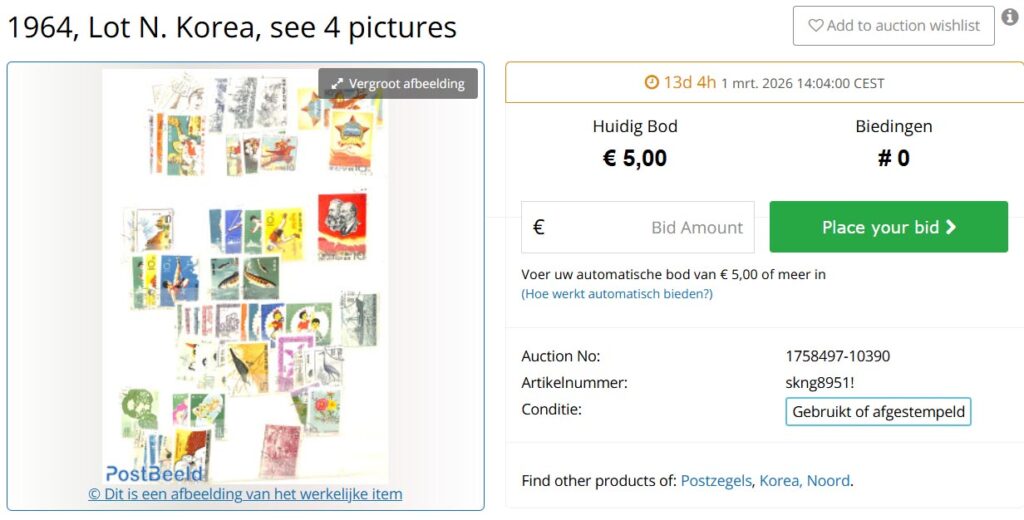Enlarge image via Vergroot afbeelding button

point(398,84)
